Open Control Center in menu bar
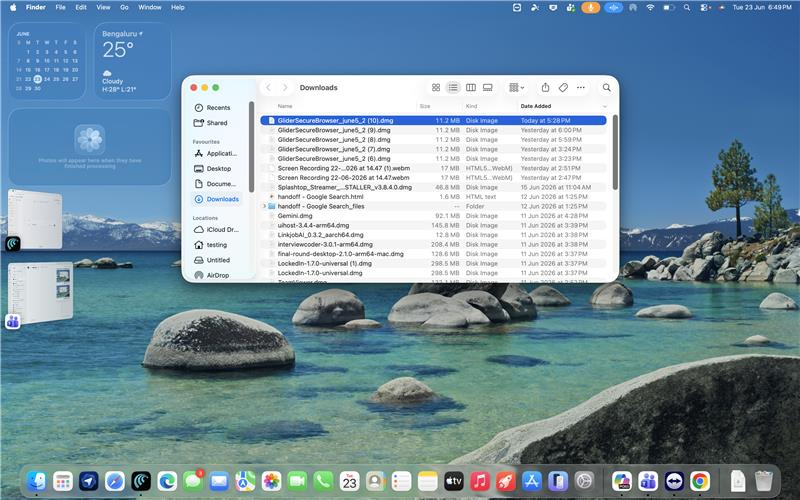800x500 pixels. pyautogui.click(x=704, y=8)
